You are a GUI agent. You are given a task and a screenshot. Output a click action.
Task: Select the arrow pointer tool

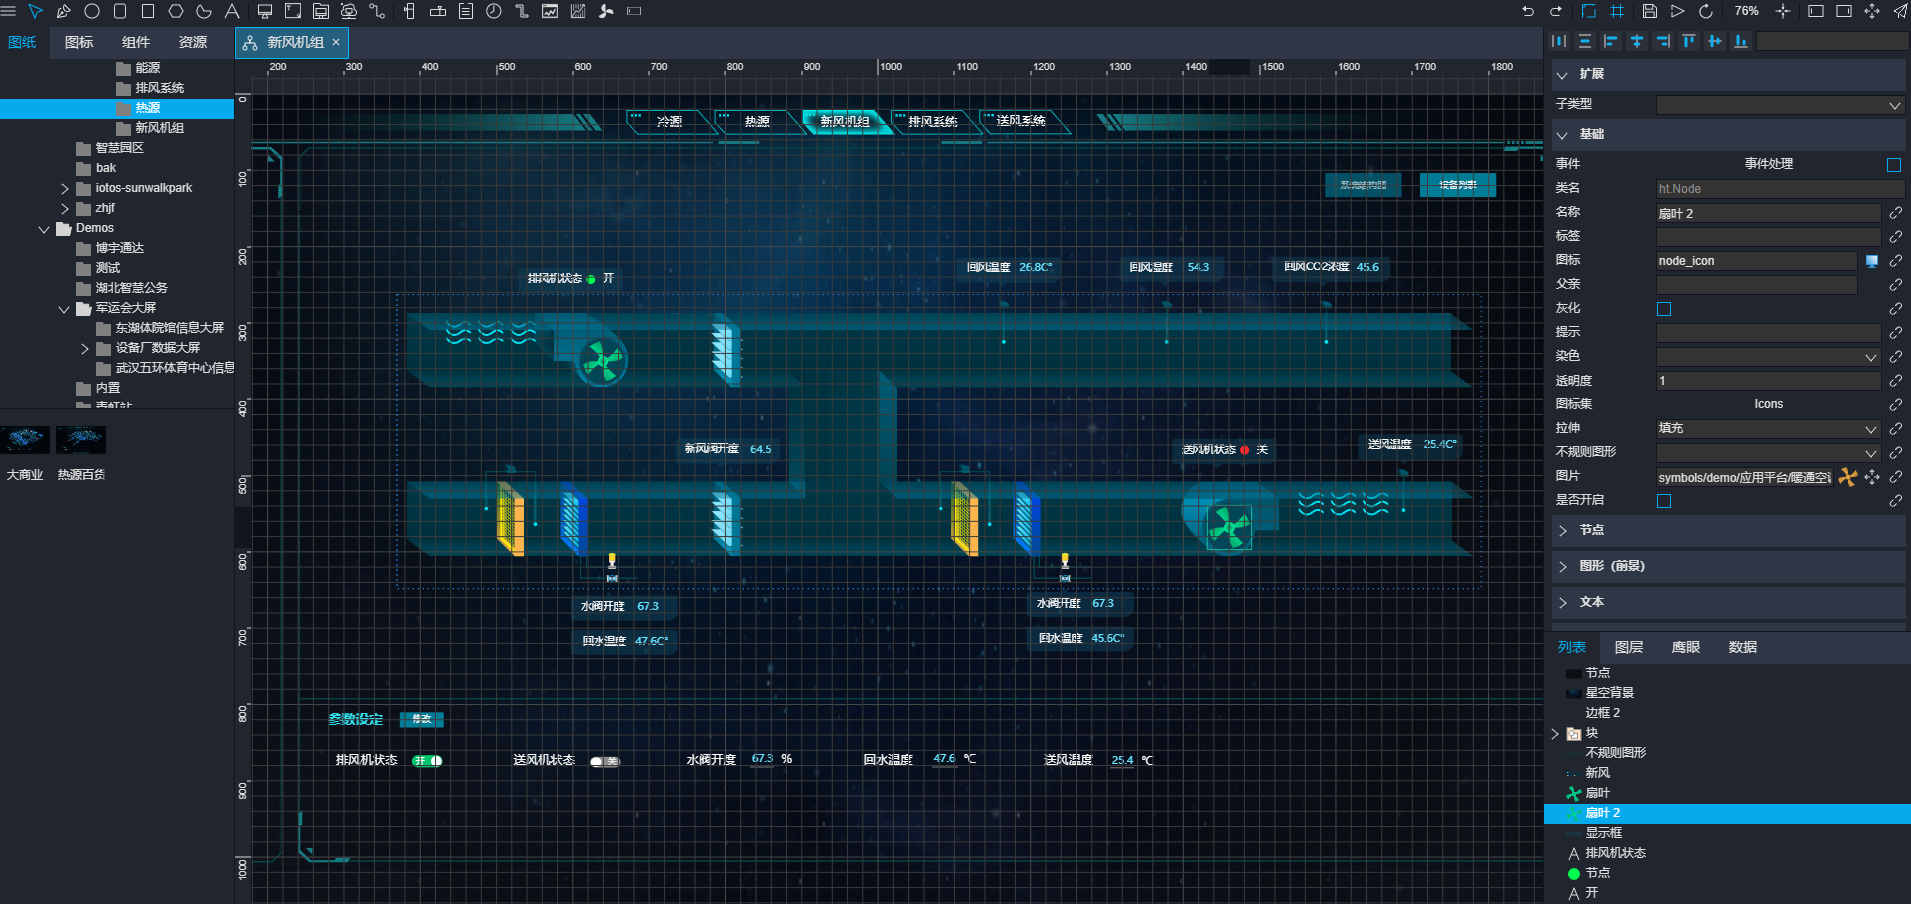[36, 11]
